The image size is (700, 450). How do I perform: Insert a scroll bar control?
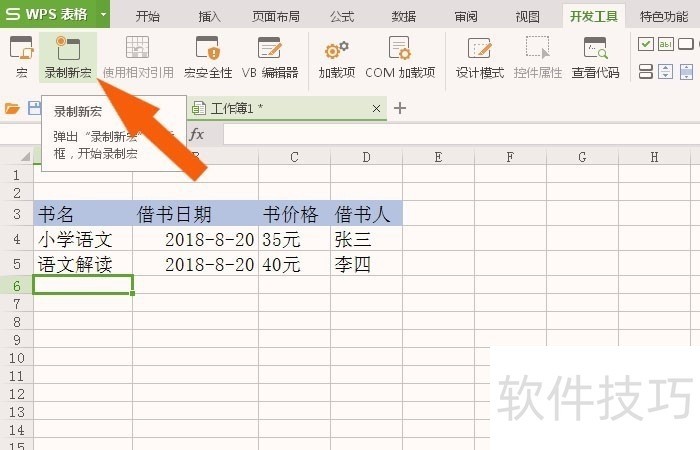(686, 71)
